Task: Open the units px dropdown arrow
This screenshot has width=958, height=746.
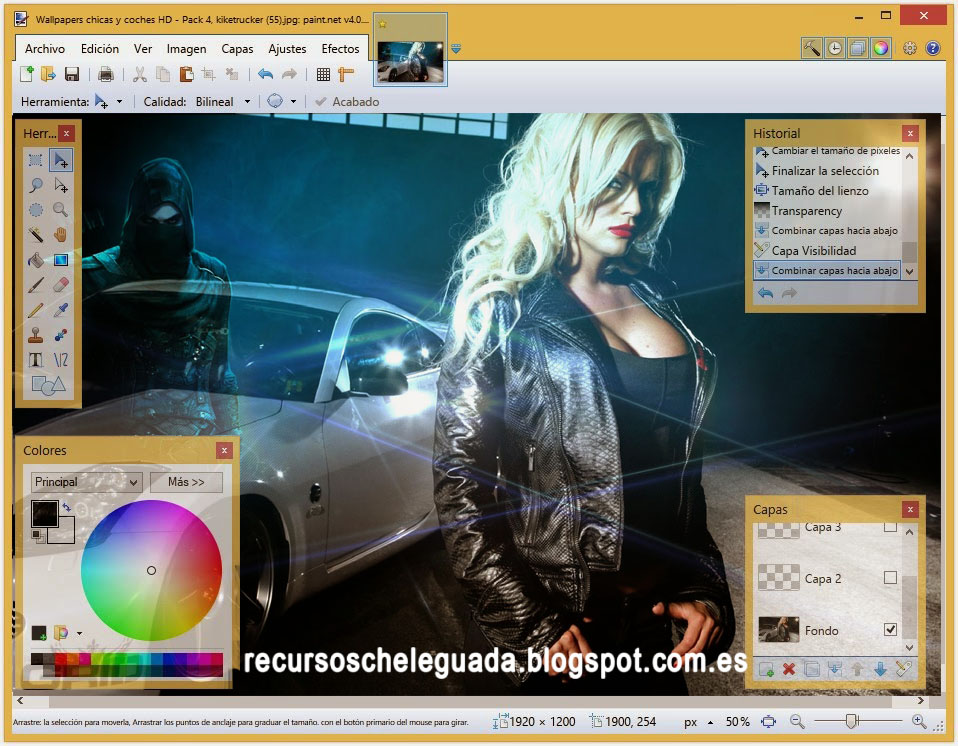Action: pyautogui.click(x=711, y=722)
